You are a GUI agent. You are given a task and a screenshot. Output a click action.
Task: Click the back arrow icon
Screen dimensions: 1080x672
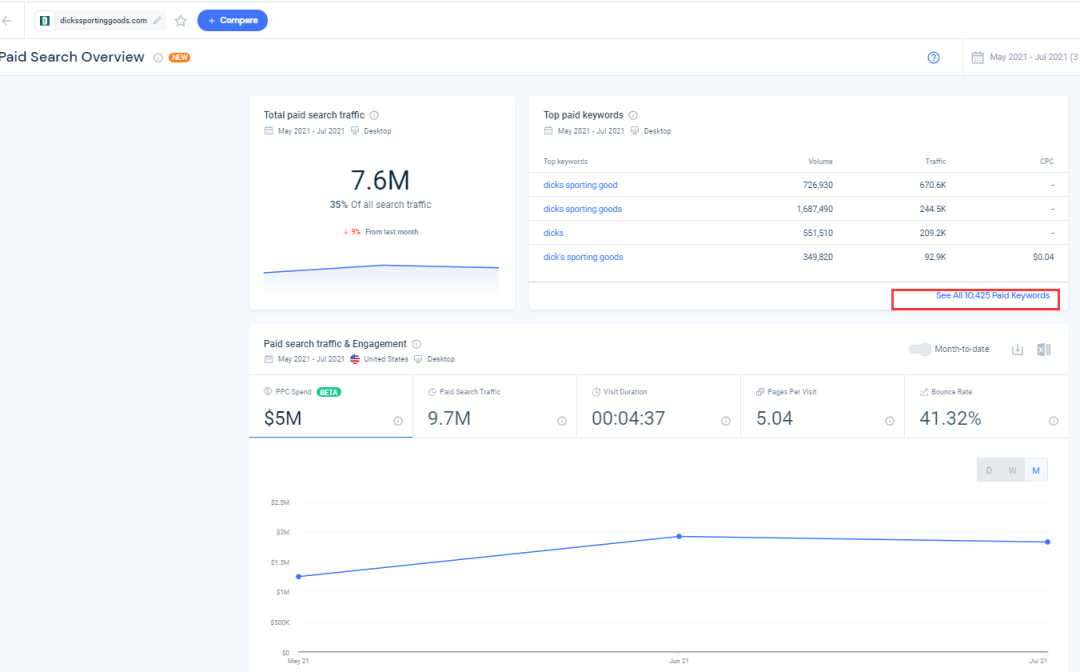click(8, 20)
